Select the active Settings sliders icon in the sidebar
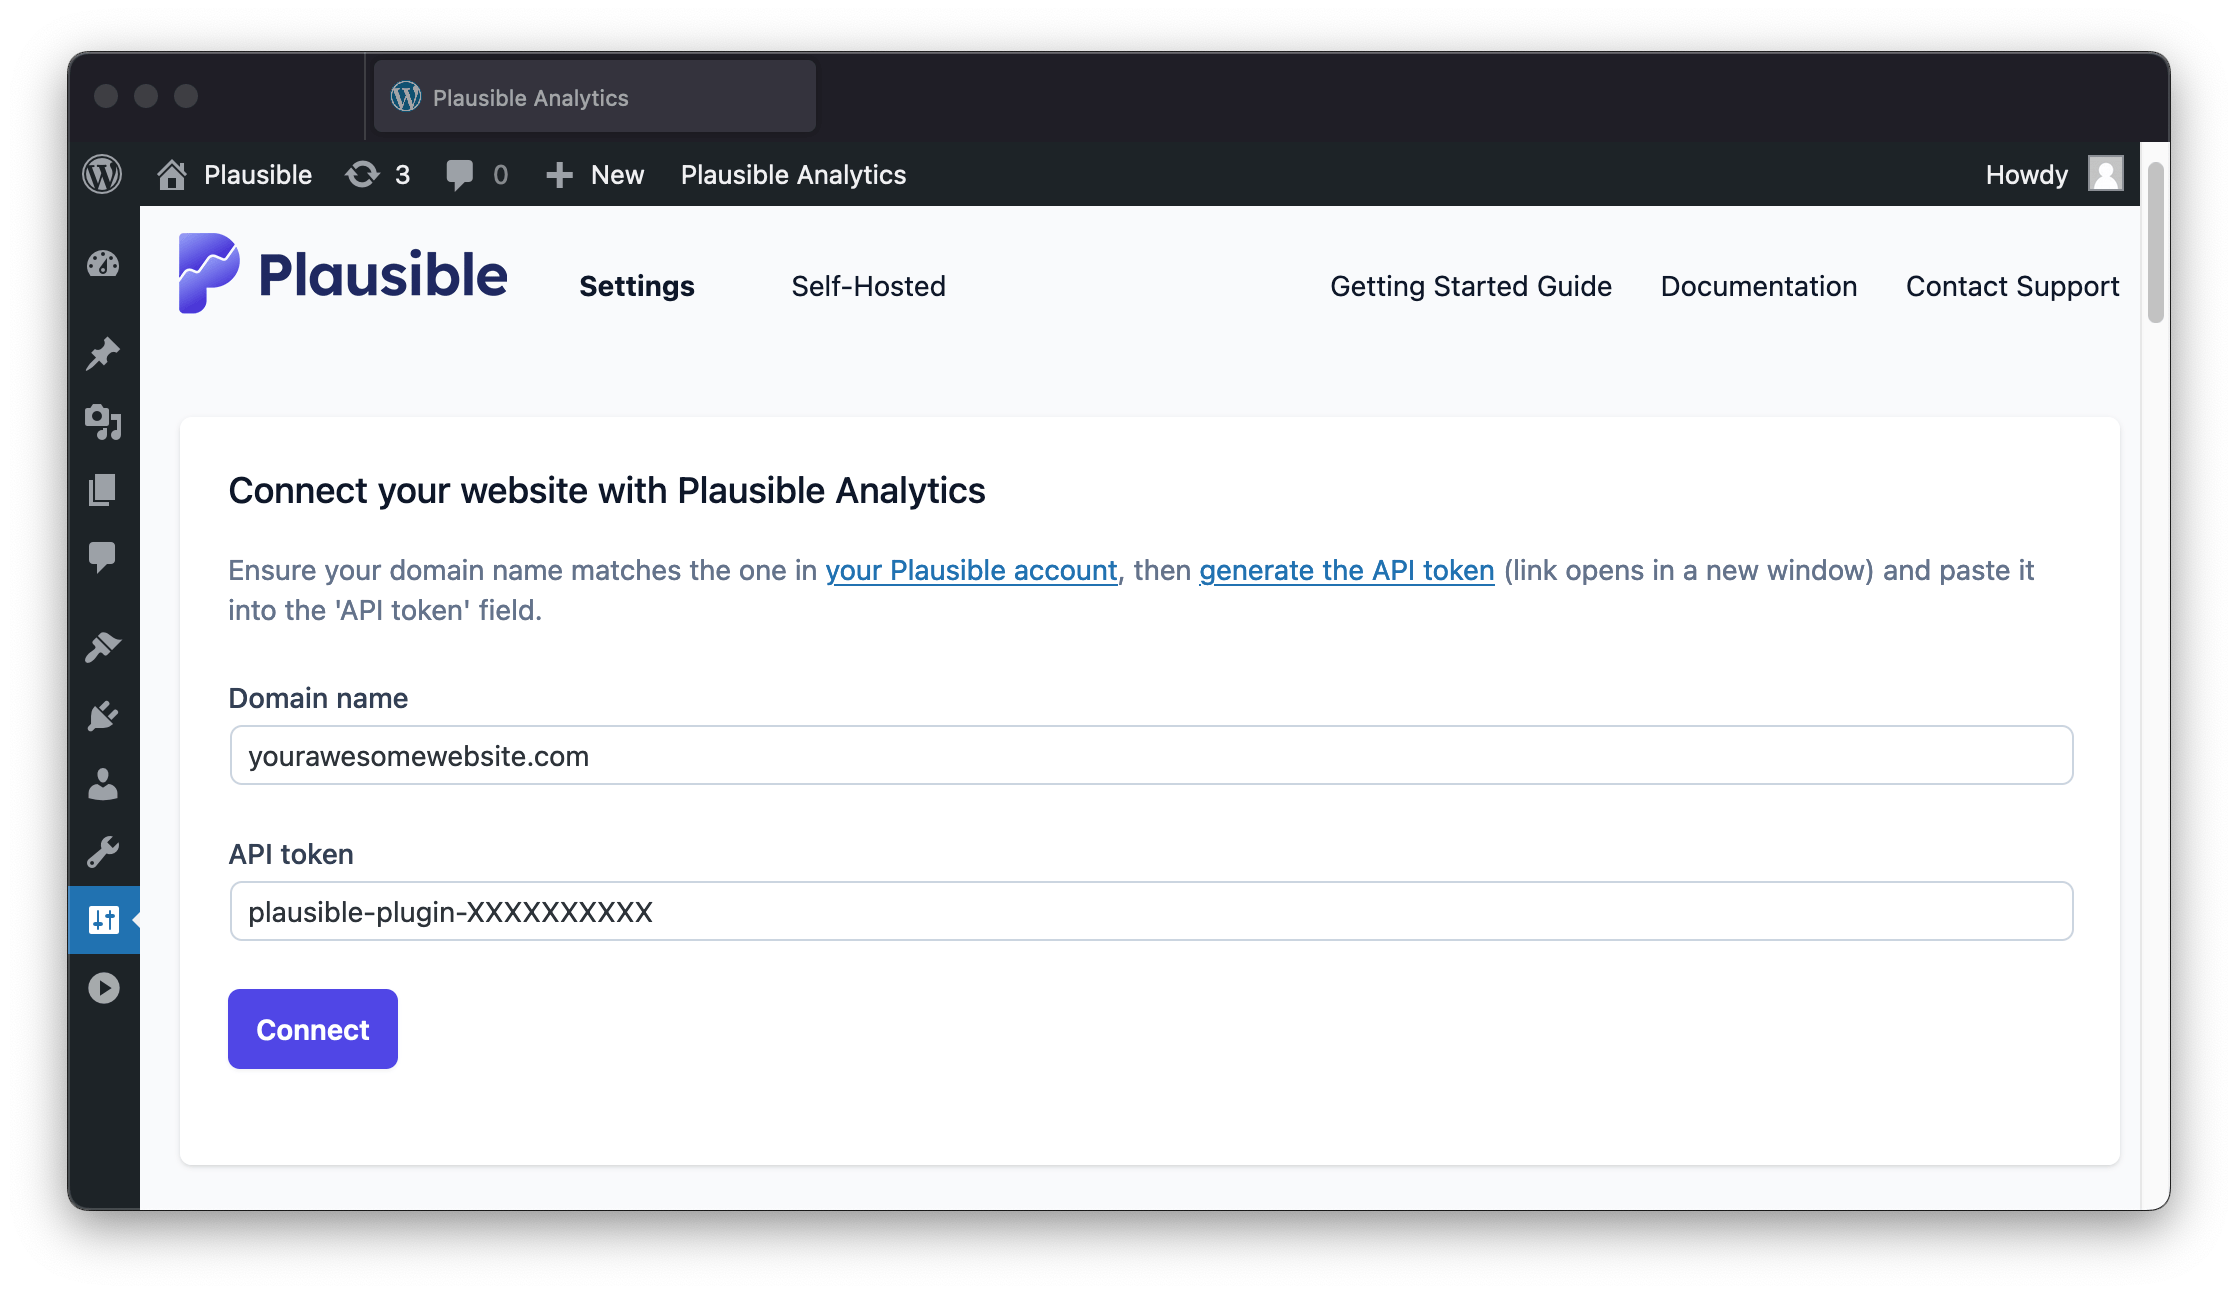Viewport: 2238px width, 1294px height. (x=104, y=920)
